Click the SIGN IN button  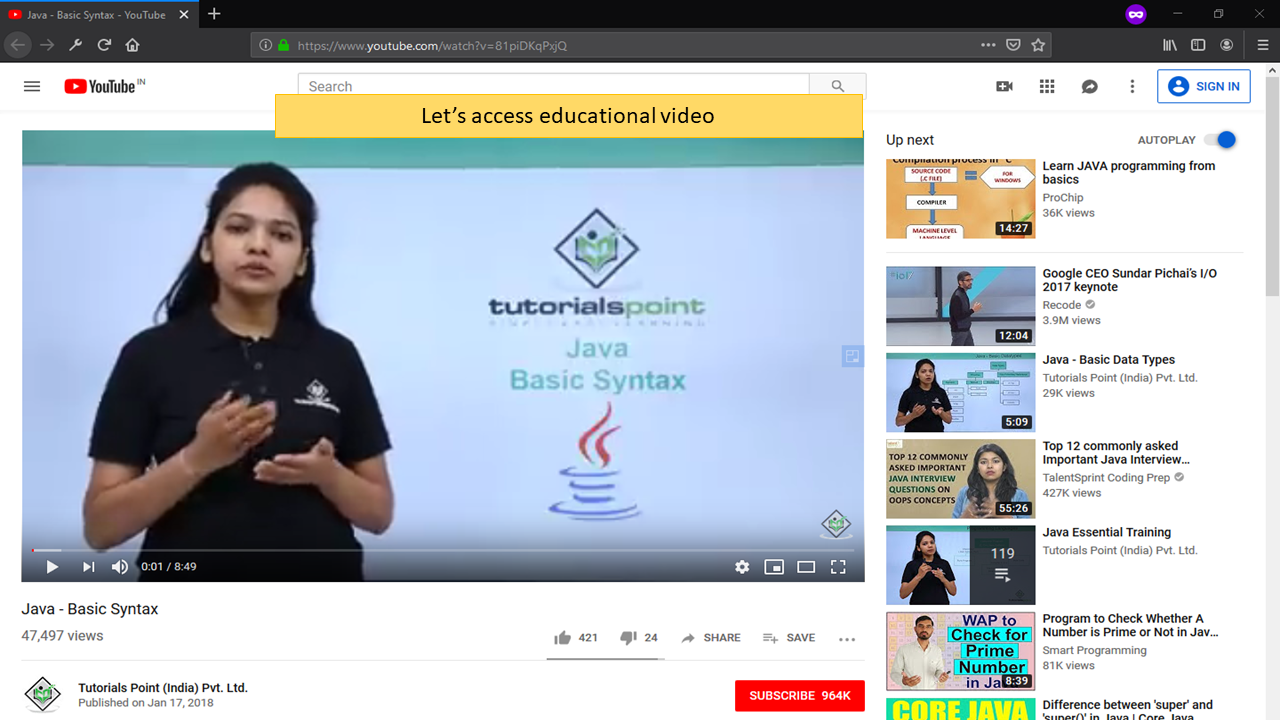tap(1204, 86)
